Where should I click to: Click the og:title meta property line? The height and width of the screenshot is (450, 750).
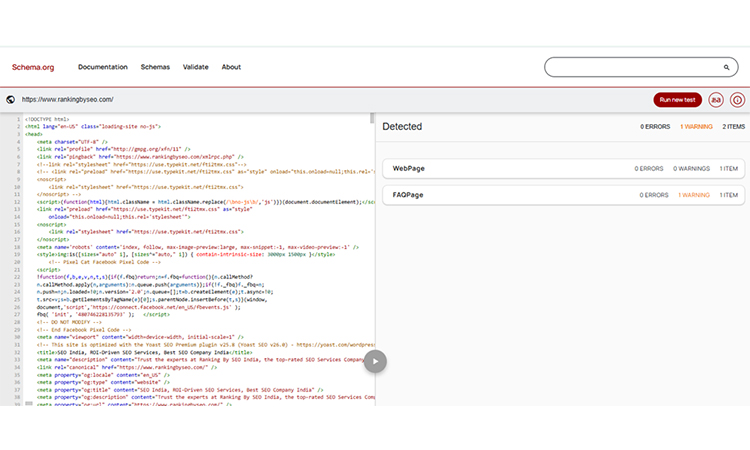click(180, 390)
